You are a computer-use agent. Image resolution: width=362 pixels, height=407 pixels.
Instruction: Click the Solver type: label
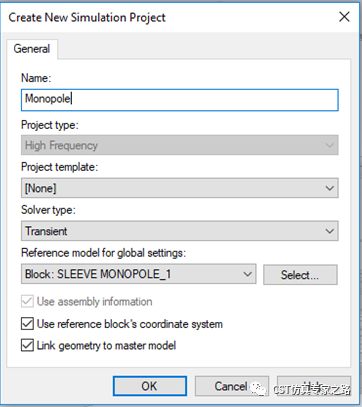[x=48, y=210]
